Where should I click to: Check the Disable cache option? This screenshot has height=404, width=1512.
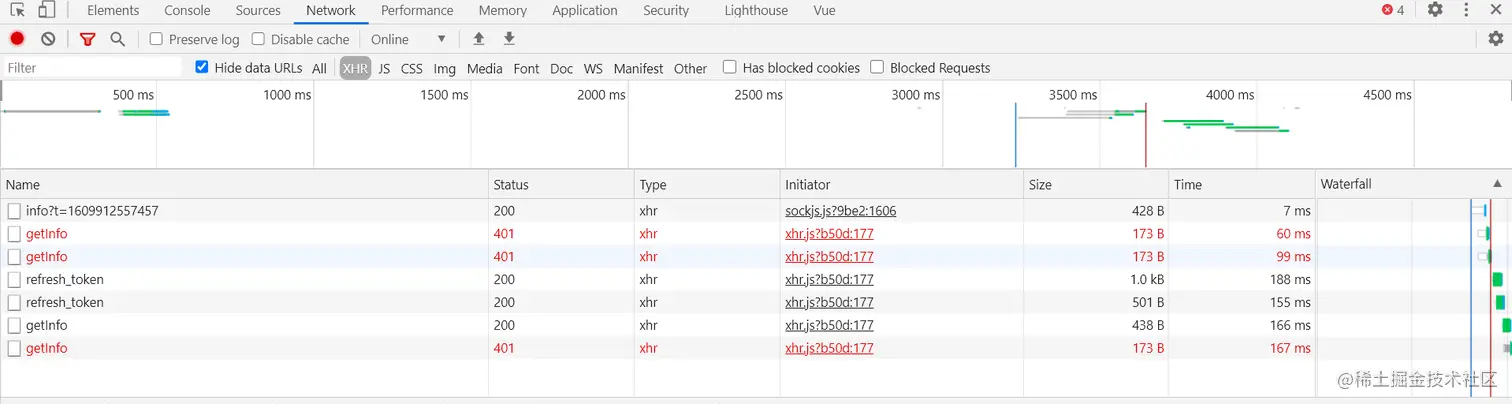click(258, 39)
